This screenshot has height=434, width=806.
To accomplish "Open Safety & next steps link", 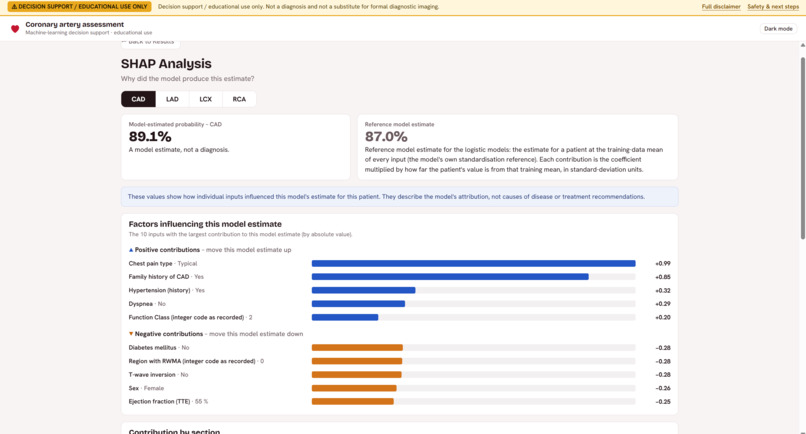I will point(773,7).
